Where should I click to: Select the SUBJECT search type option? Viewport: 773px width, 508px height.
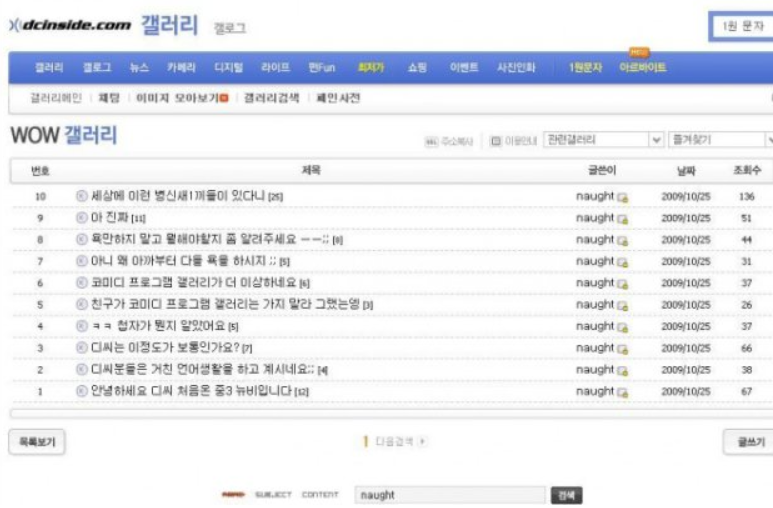click(x=273, y=495)
